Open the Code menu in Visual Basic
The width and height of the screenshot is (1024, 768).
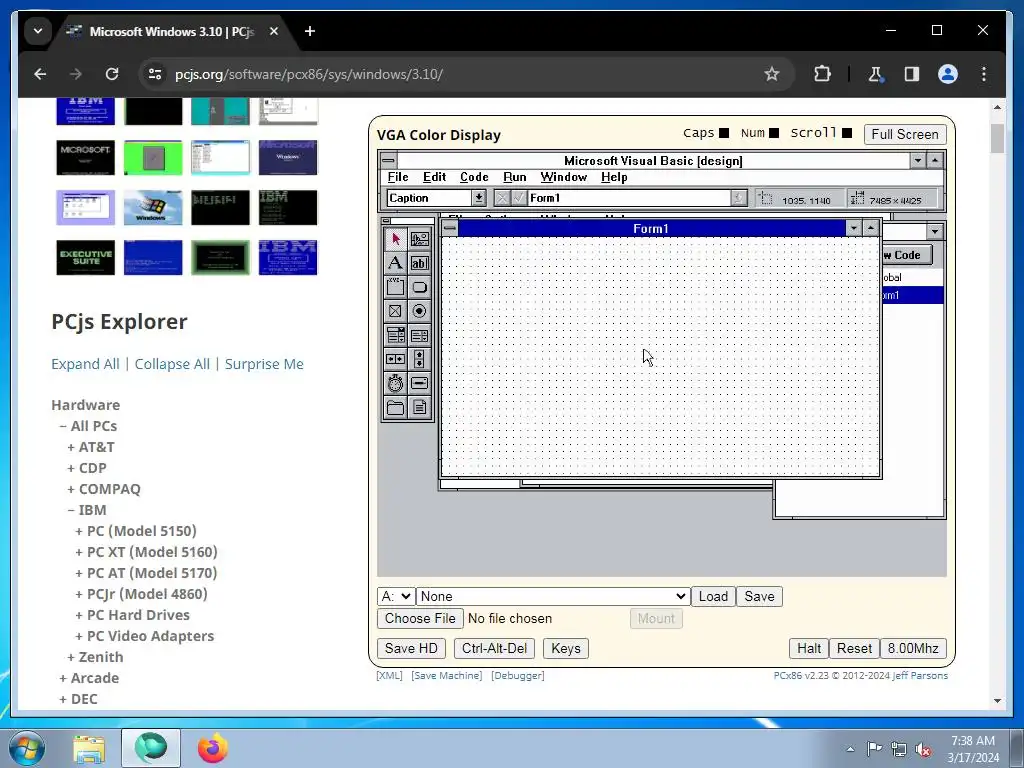[x=474, y=177]
